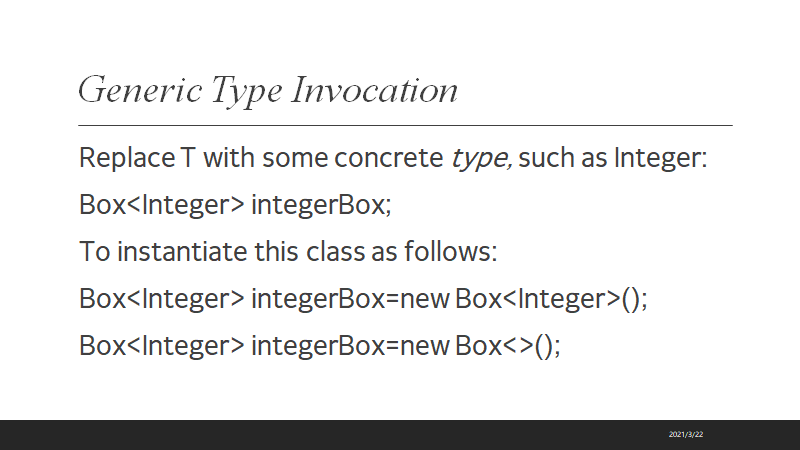Click 'integerBox=new' in the last line
This screenshot has height=450, width=800.
pos(350,346)
